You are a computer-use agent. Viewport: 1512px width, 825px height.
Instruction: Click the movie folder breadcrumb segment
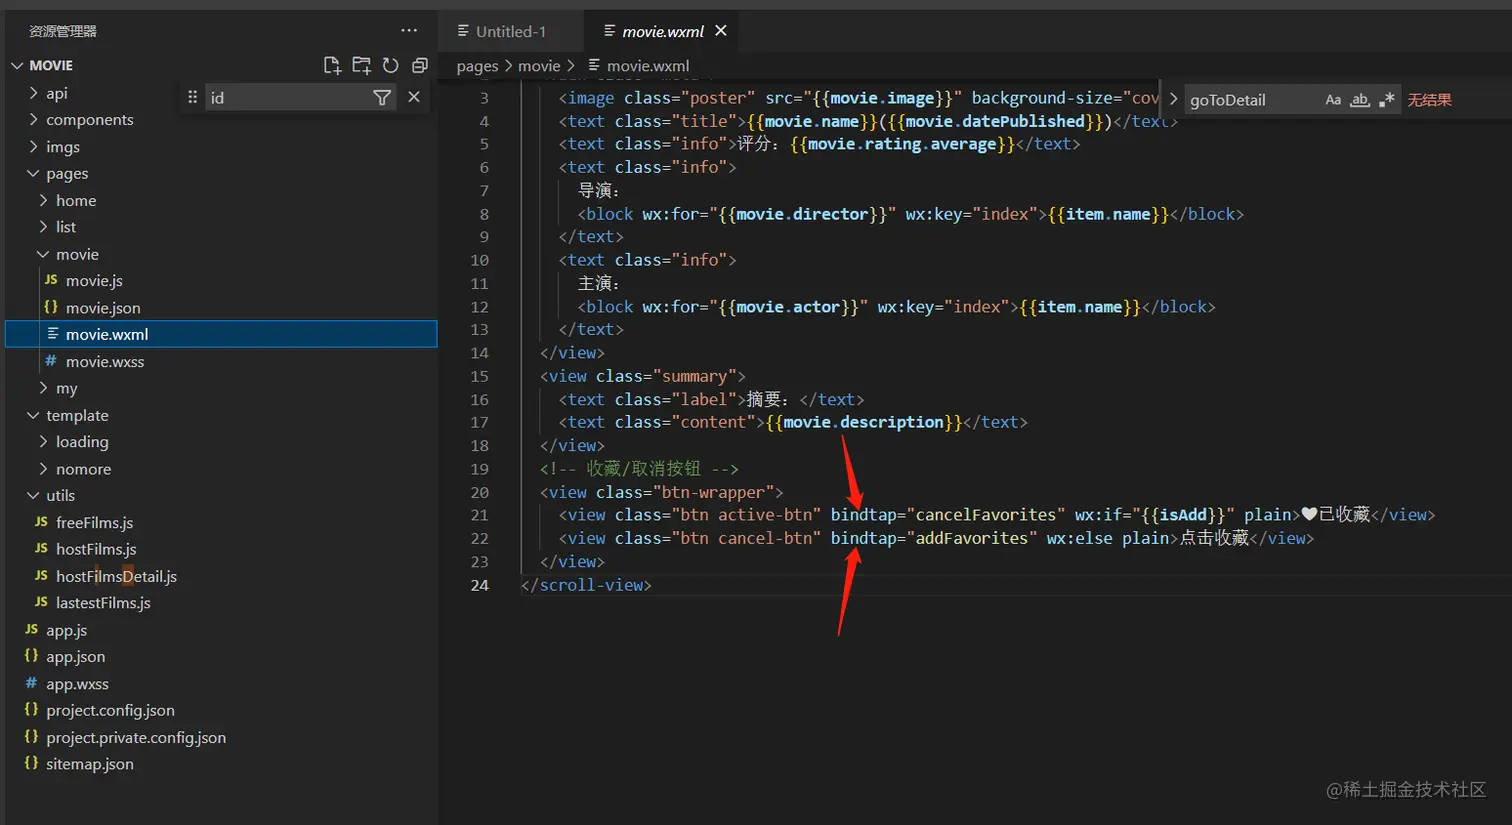[x=539, y=66]
